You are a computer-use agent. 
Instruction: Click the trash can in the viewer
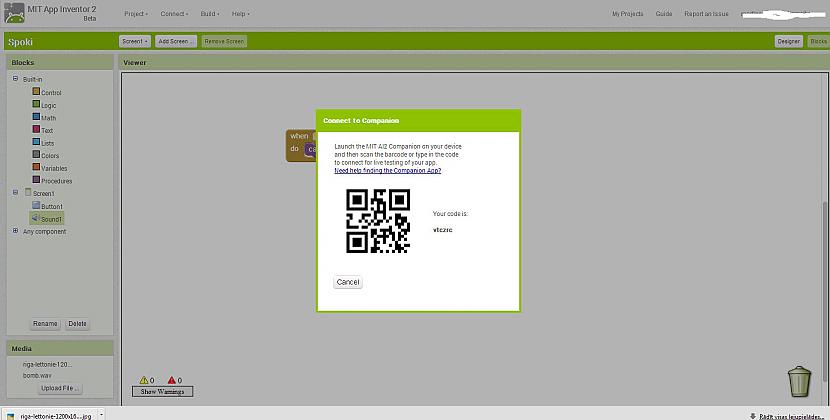(x=799, y=381)
